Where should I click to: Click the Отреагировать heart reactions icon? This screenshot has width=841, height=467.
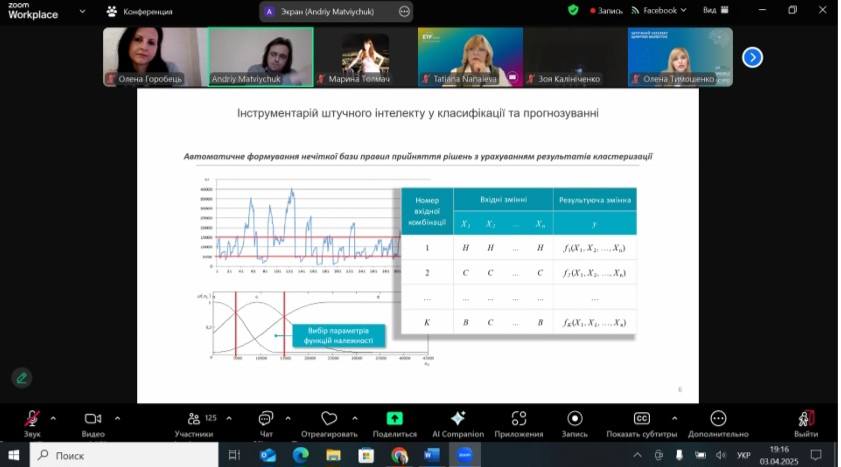point(329,418)
